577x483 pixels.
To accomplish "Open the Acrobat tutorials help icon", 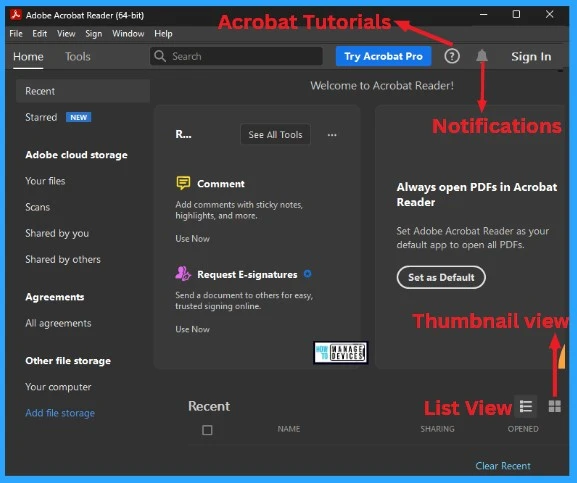I will tap(452, 56).
